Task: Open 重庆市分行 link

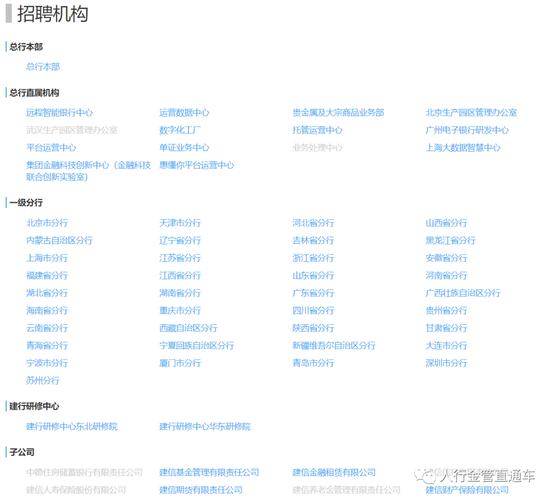Action: [x=180, y=310]
